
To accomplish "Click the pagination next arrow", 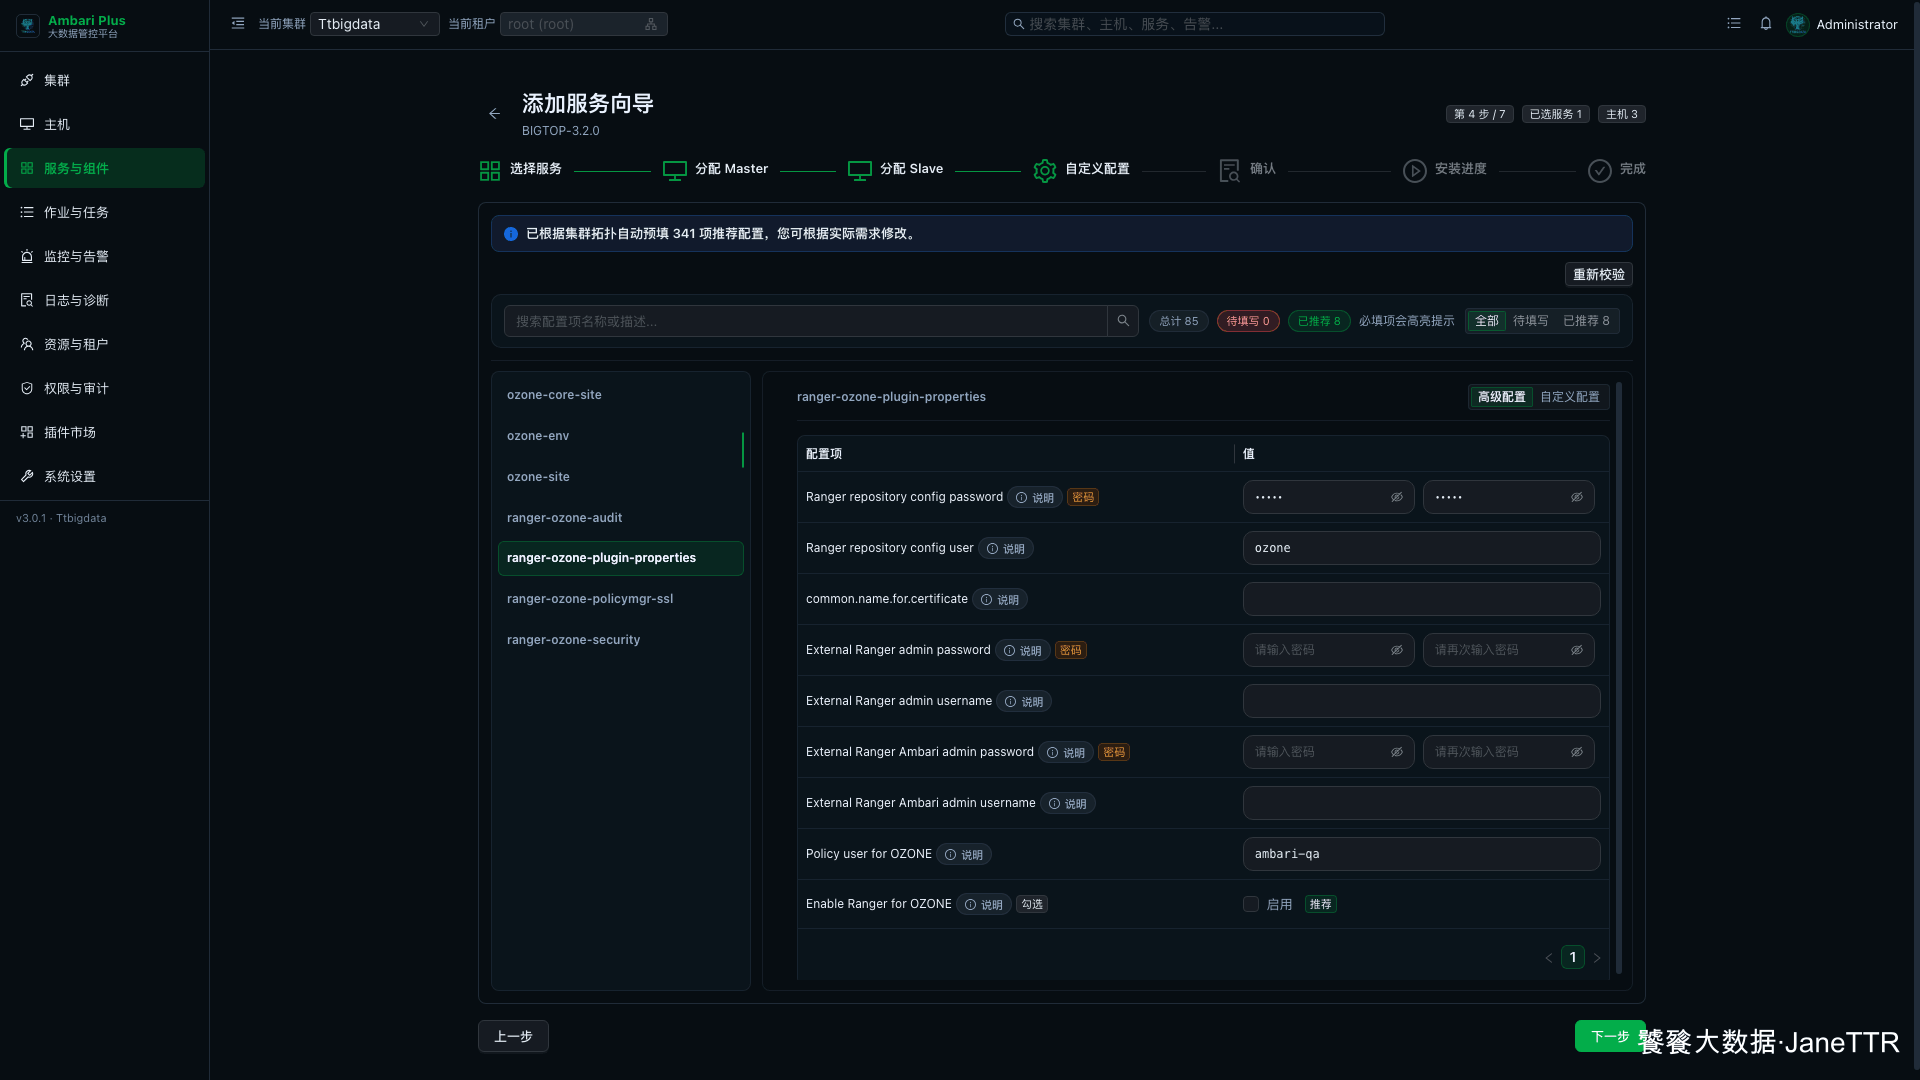I will 1597,958.
